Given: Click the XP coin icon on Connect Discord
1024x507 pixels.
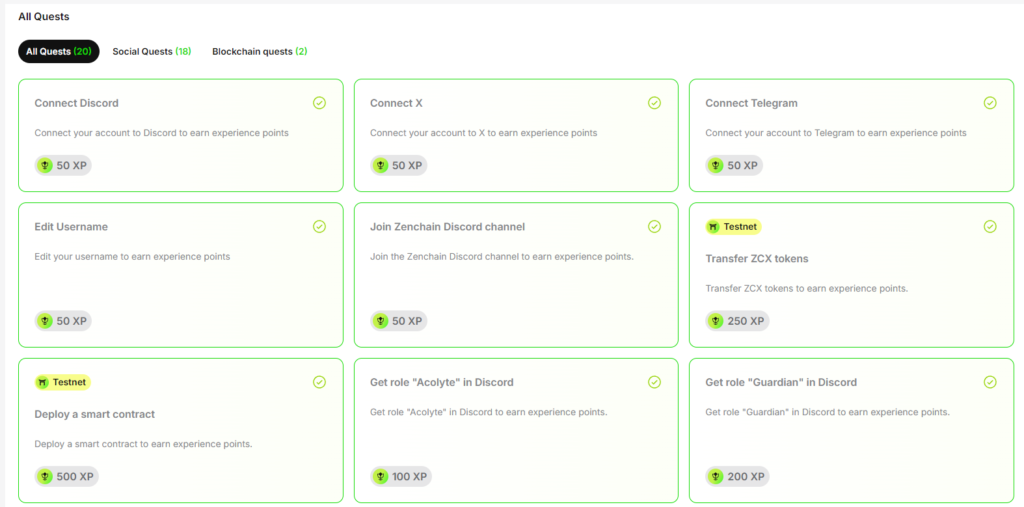Looking at the screenshot, I should [x=45, y=165].
